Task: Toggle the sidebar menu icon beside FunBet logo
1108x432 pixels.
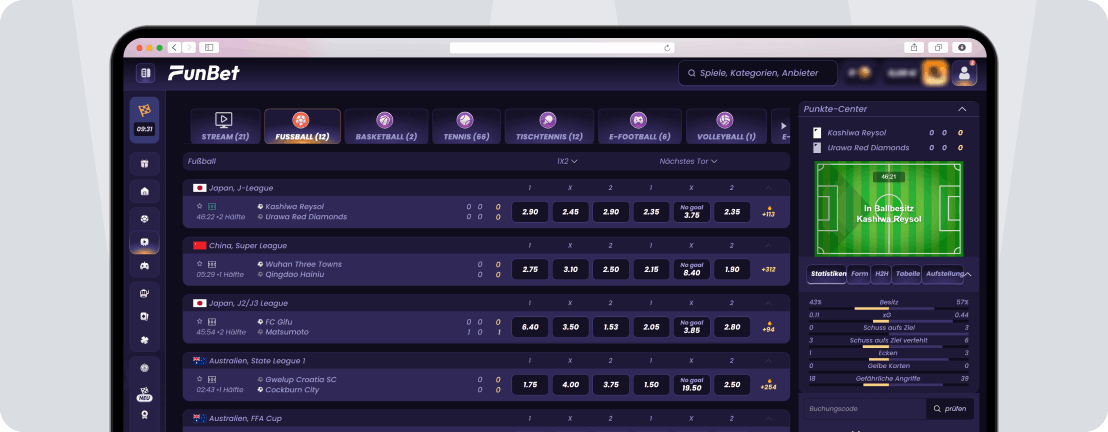Action: coord(145,73)
